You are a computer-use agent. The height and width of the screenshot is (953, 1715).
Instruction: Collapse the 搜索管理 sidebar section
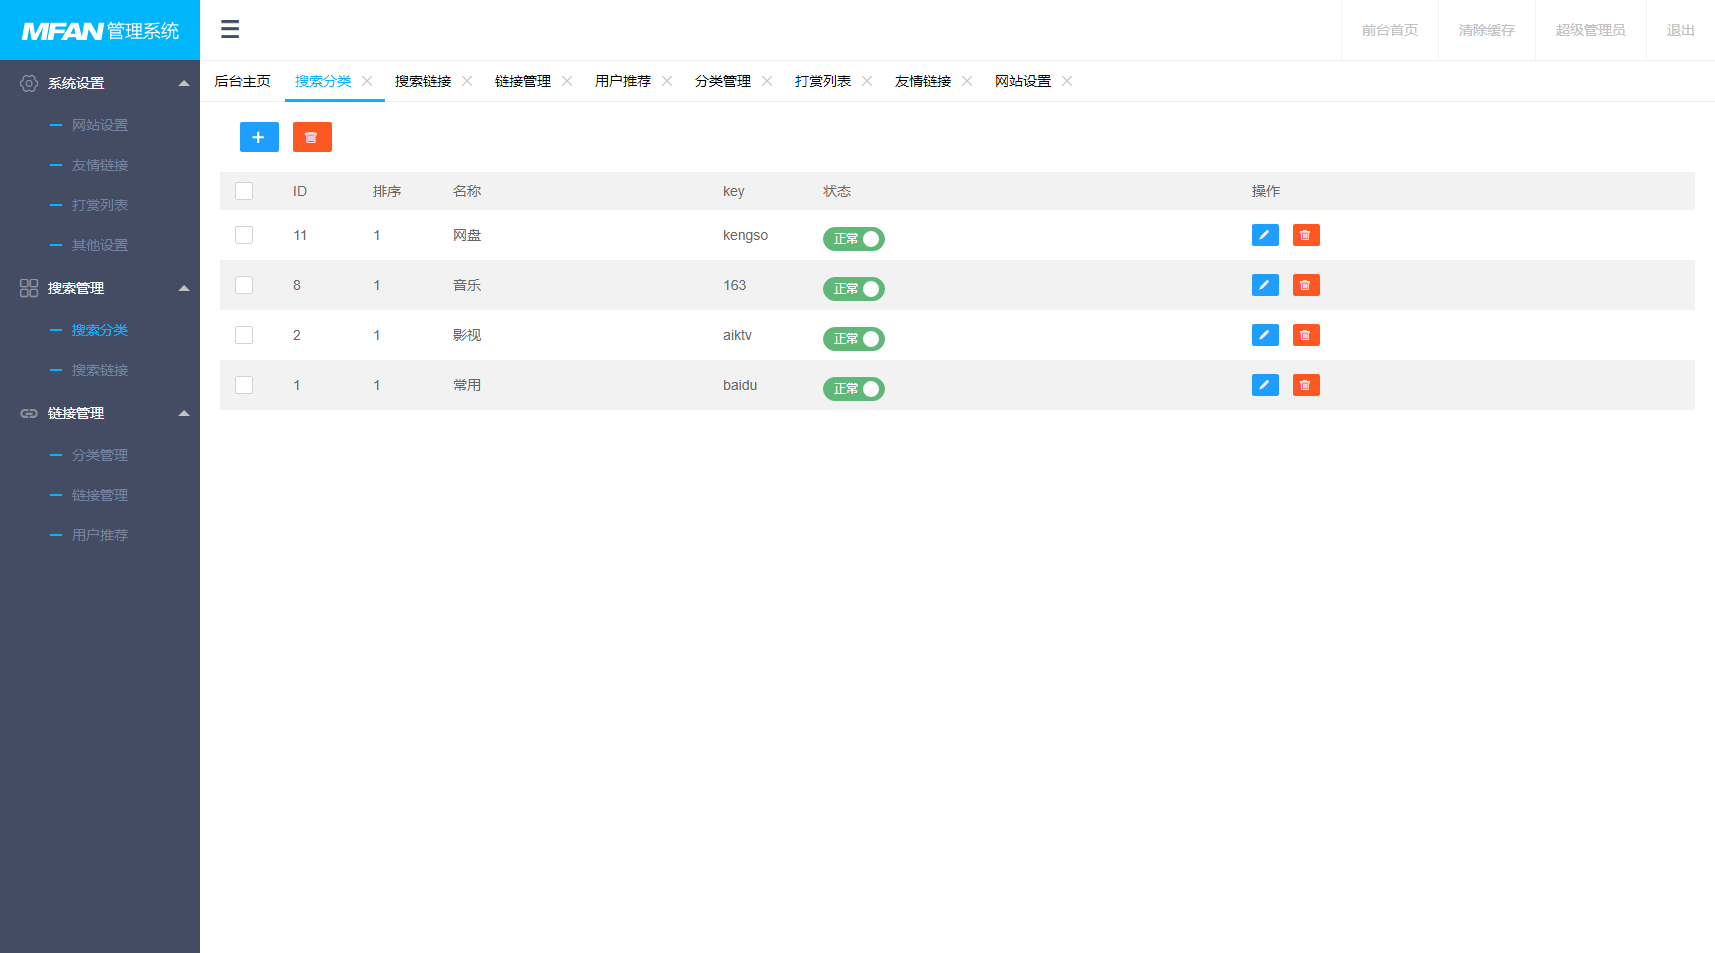coord(183,288)
